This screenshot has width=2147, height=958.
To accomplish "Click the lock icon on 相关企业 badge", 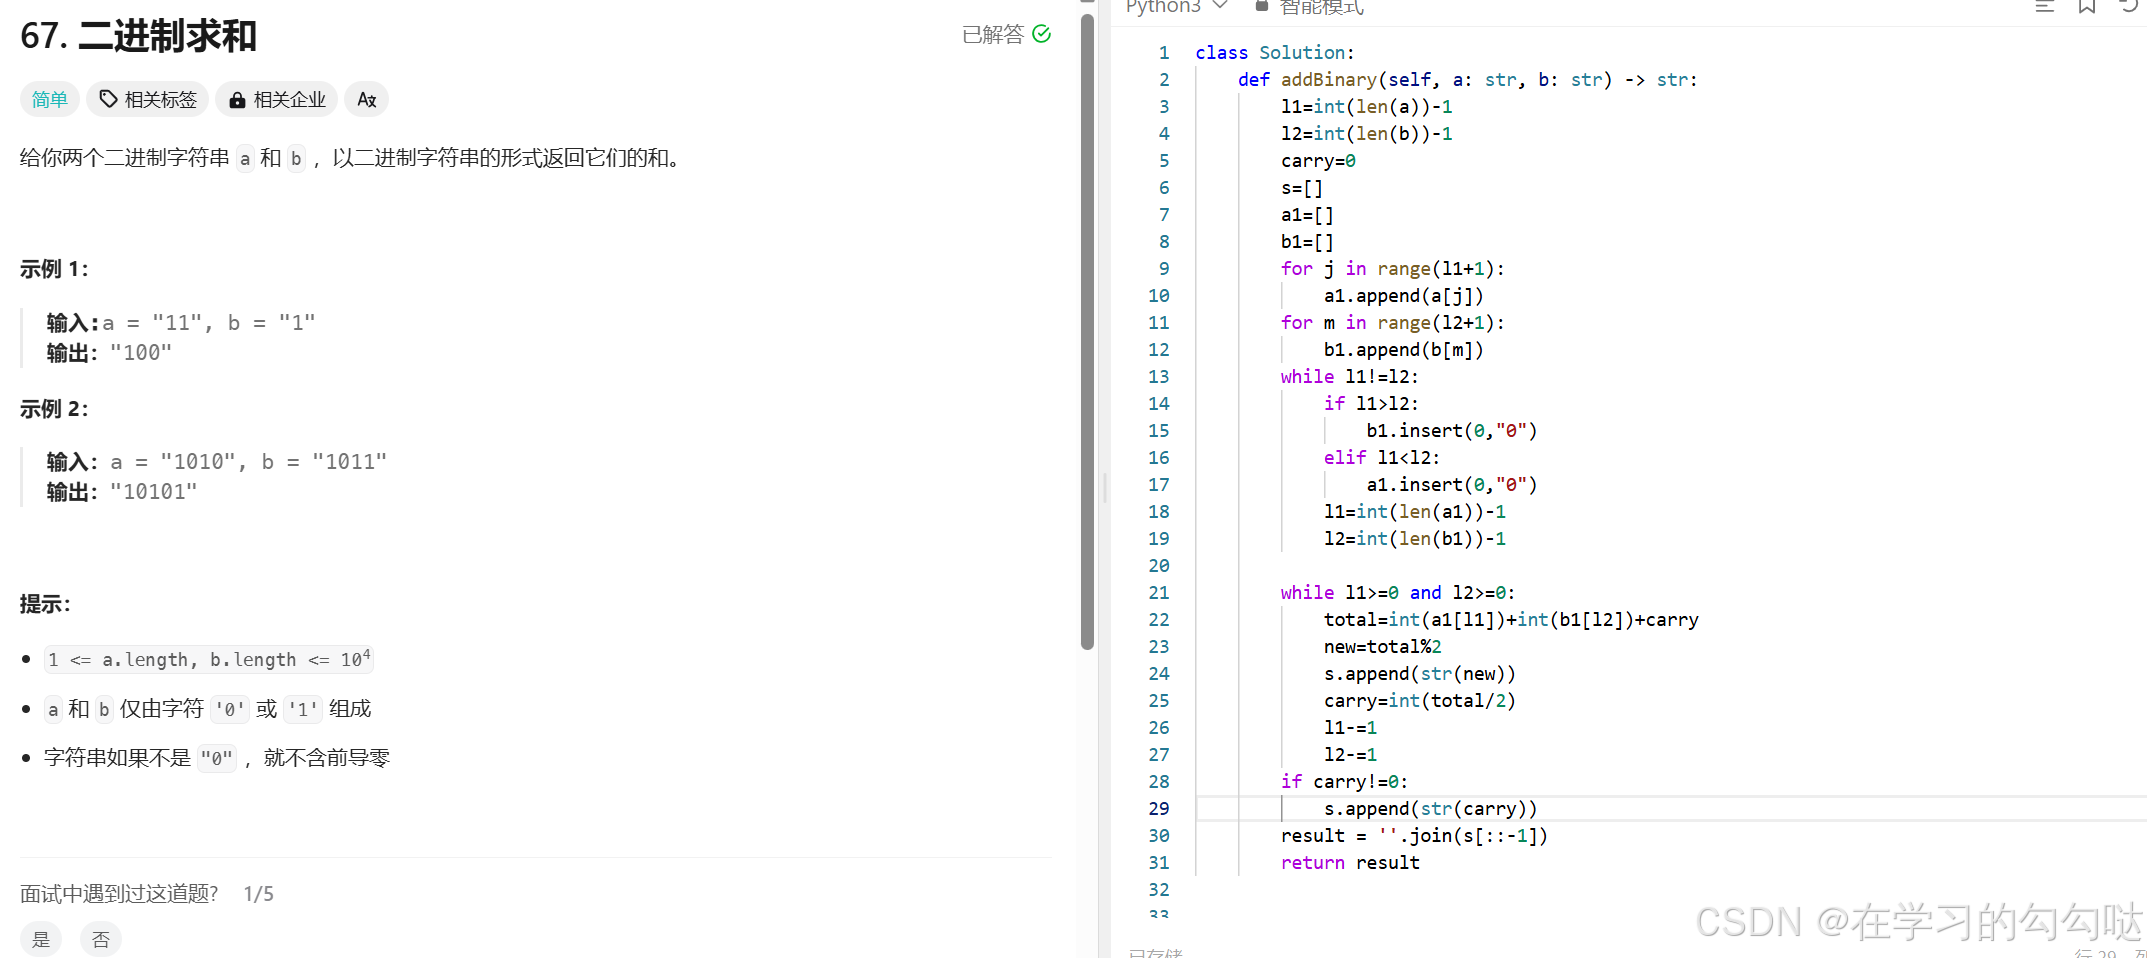I will pos(237,99).
